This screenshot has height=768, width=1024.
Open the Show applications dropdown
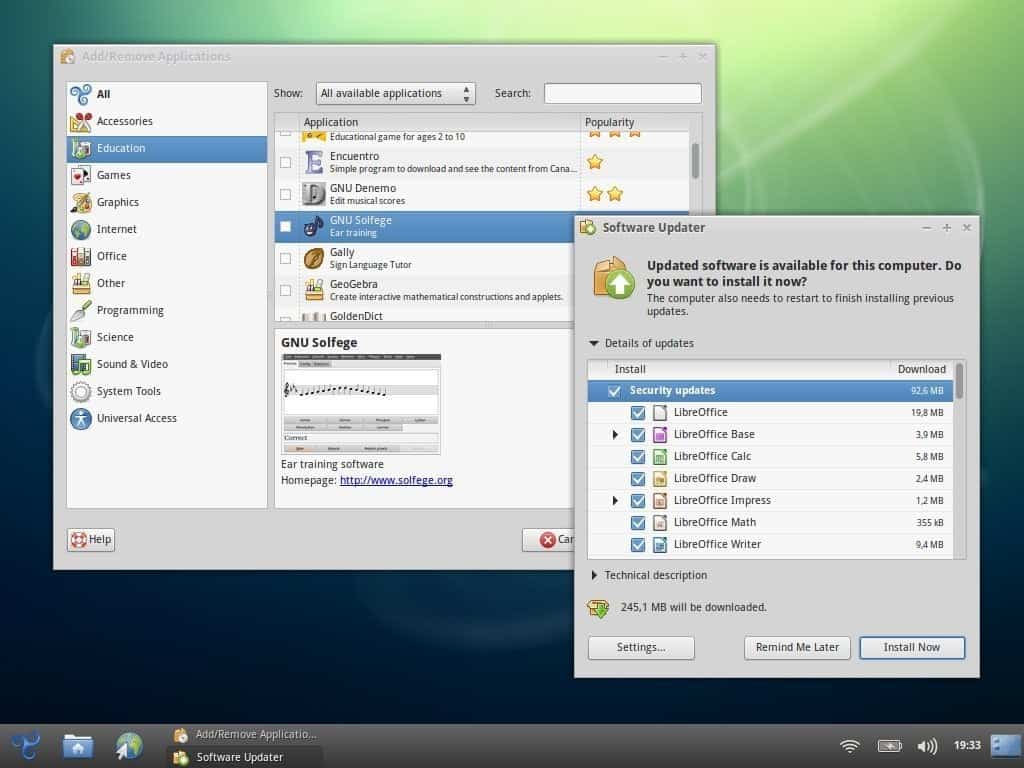(396, 93)
